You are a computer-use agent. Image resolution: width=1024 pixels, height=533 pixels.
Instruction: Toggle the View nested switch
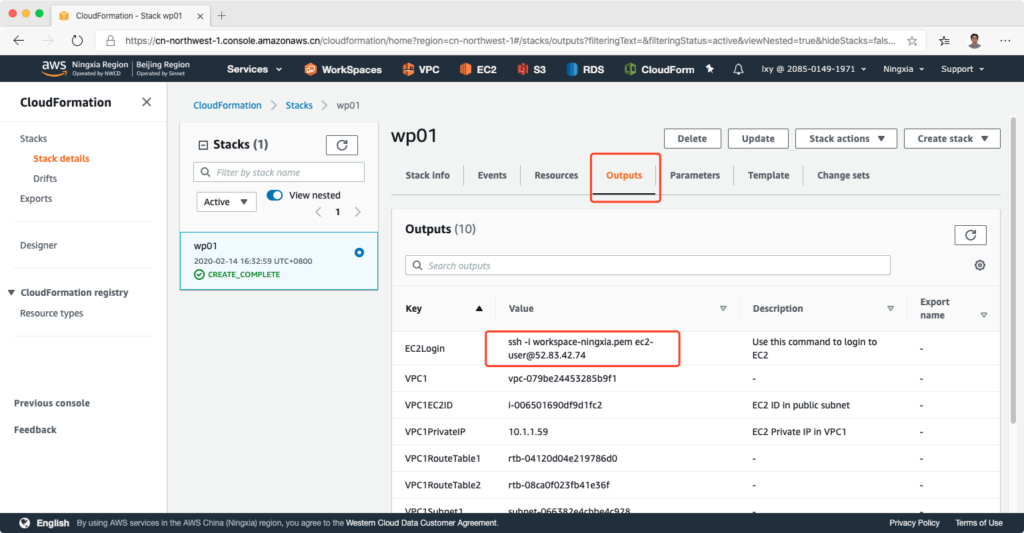tap(275, 195)
